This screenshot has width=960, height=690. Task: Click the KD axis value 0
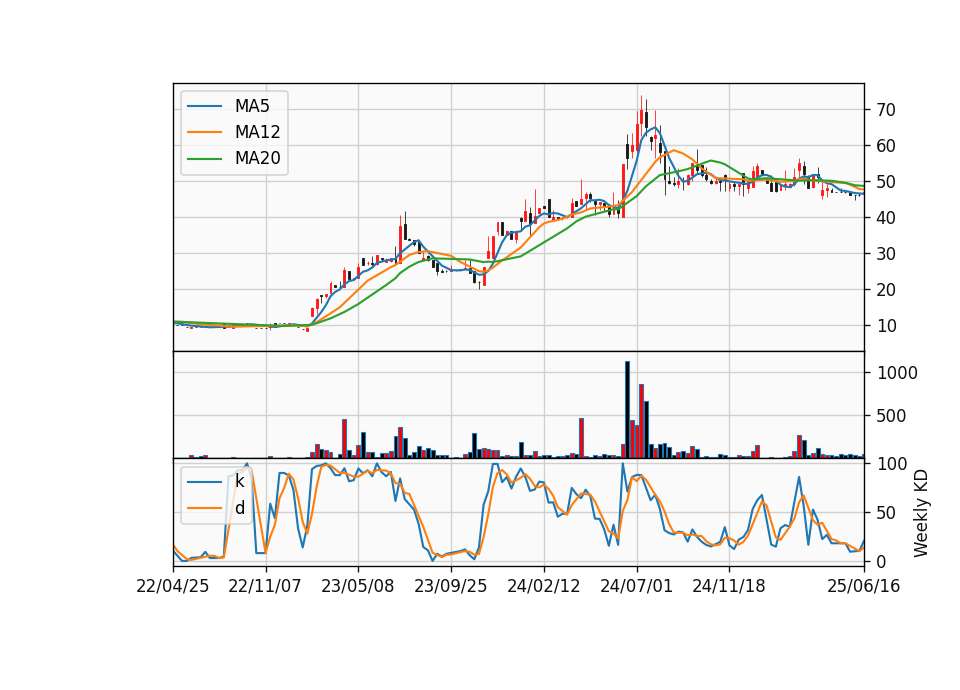click(x=882, y=561)
